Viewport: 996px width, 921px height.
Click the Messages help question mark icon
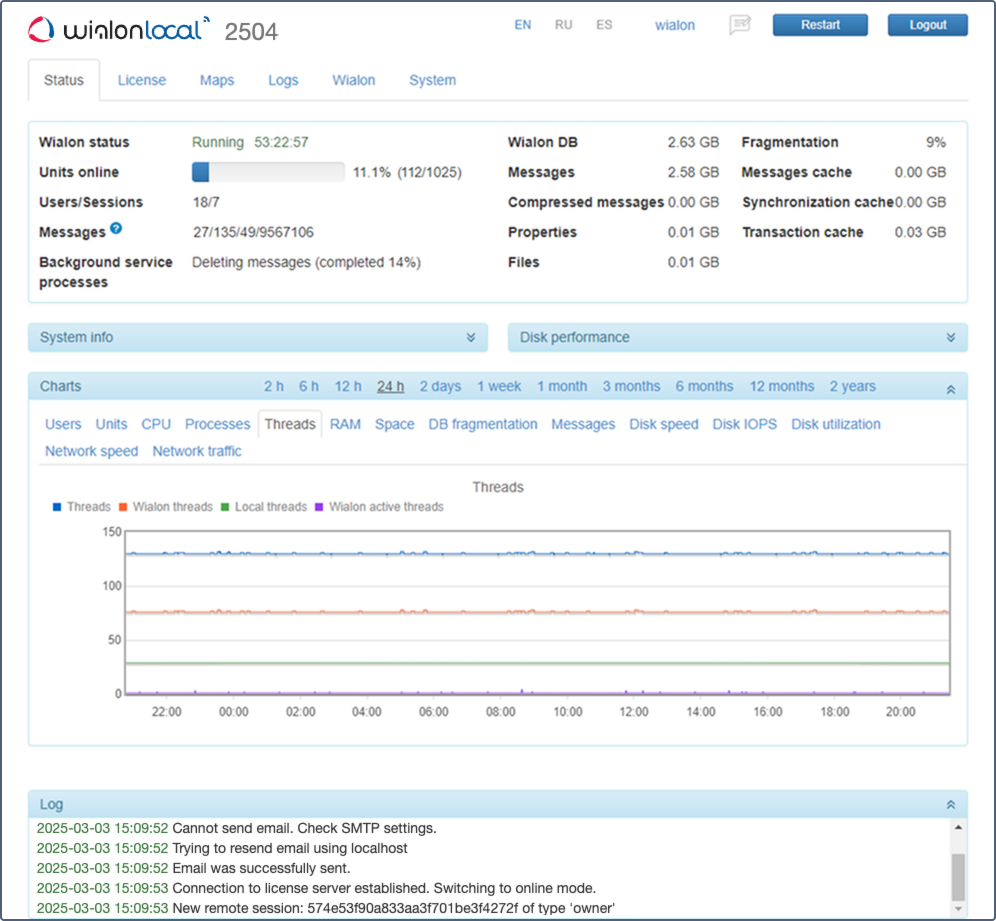coord(116,230)
